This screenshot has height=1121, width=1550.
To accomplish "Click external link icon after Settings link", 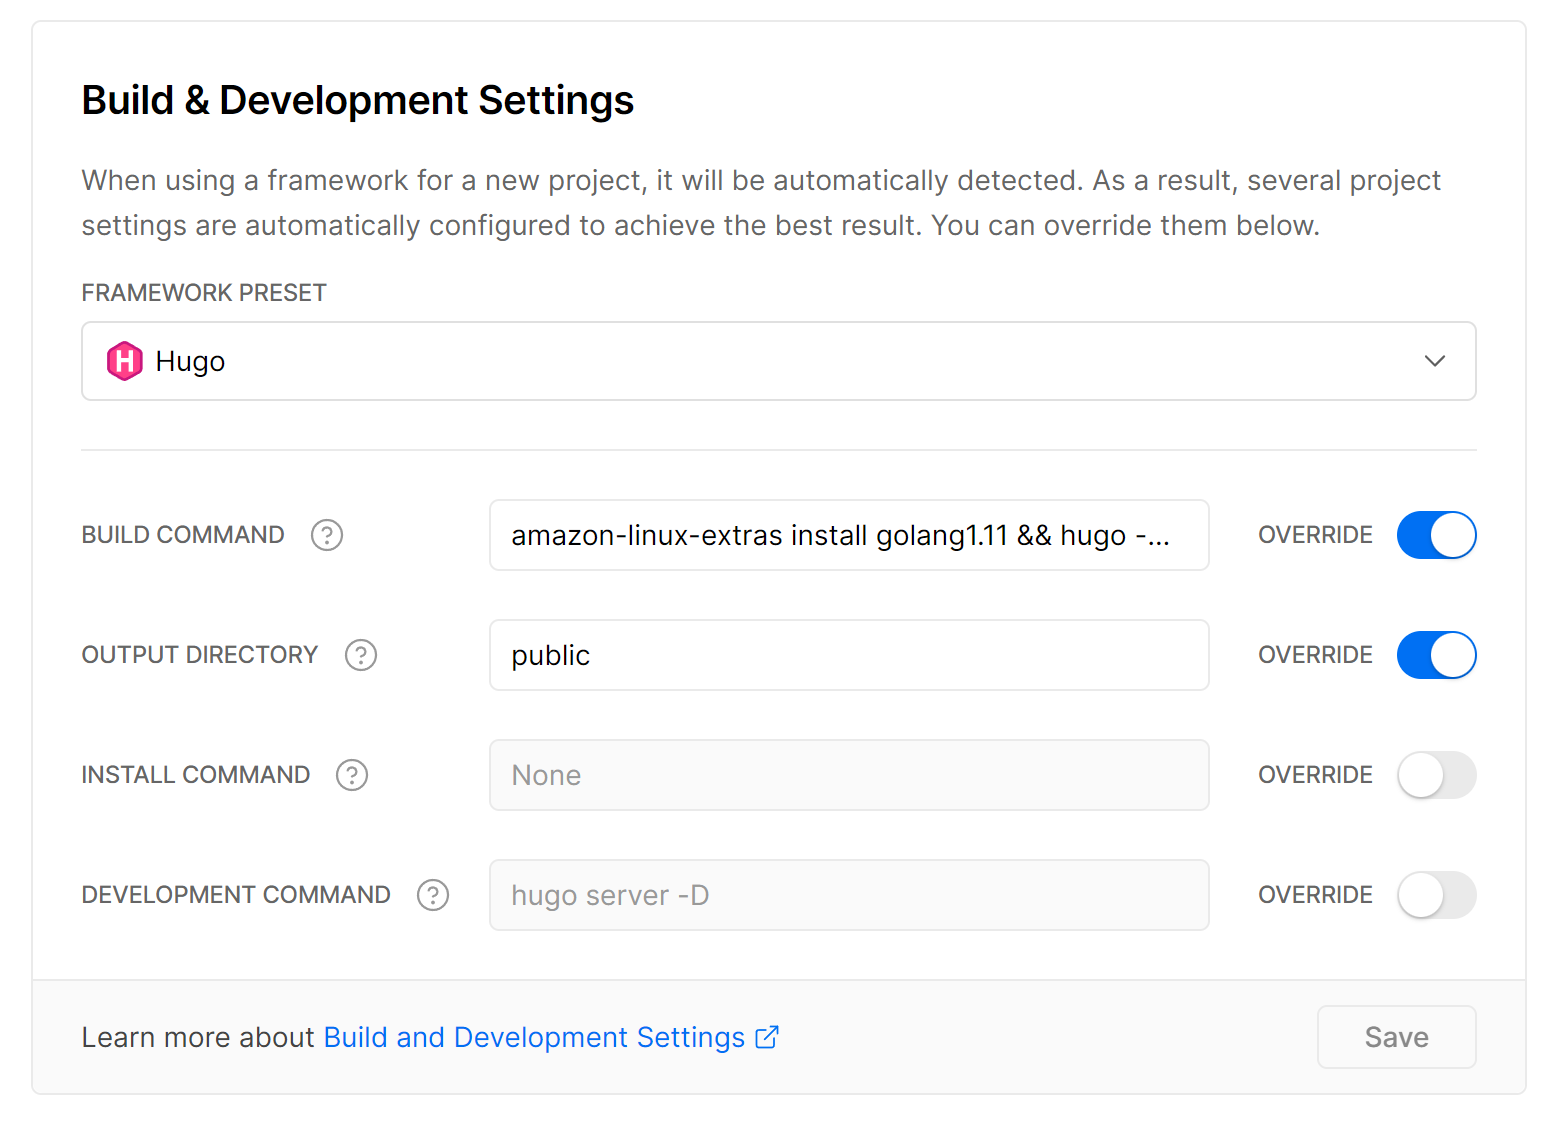I will click(767, 1037).
